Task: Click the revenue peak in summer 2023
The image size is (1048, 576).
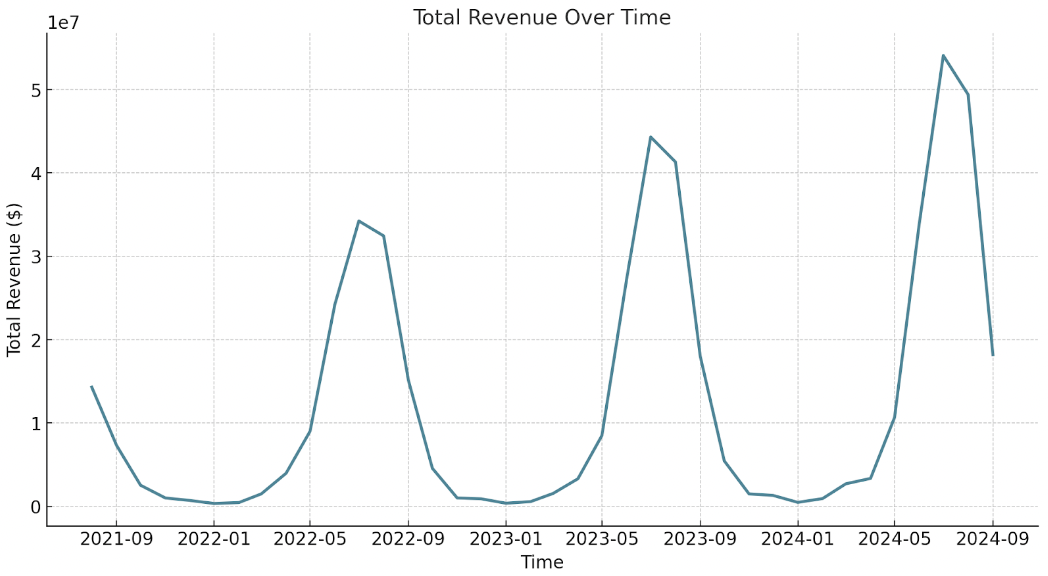Action: (651, 137)
